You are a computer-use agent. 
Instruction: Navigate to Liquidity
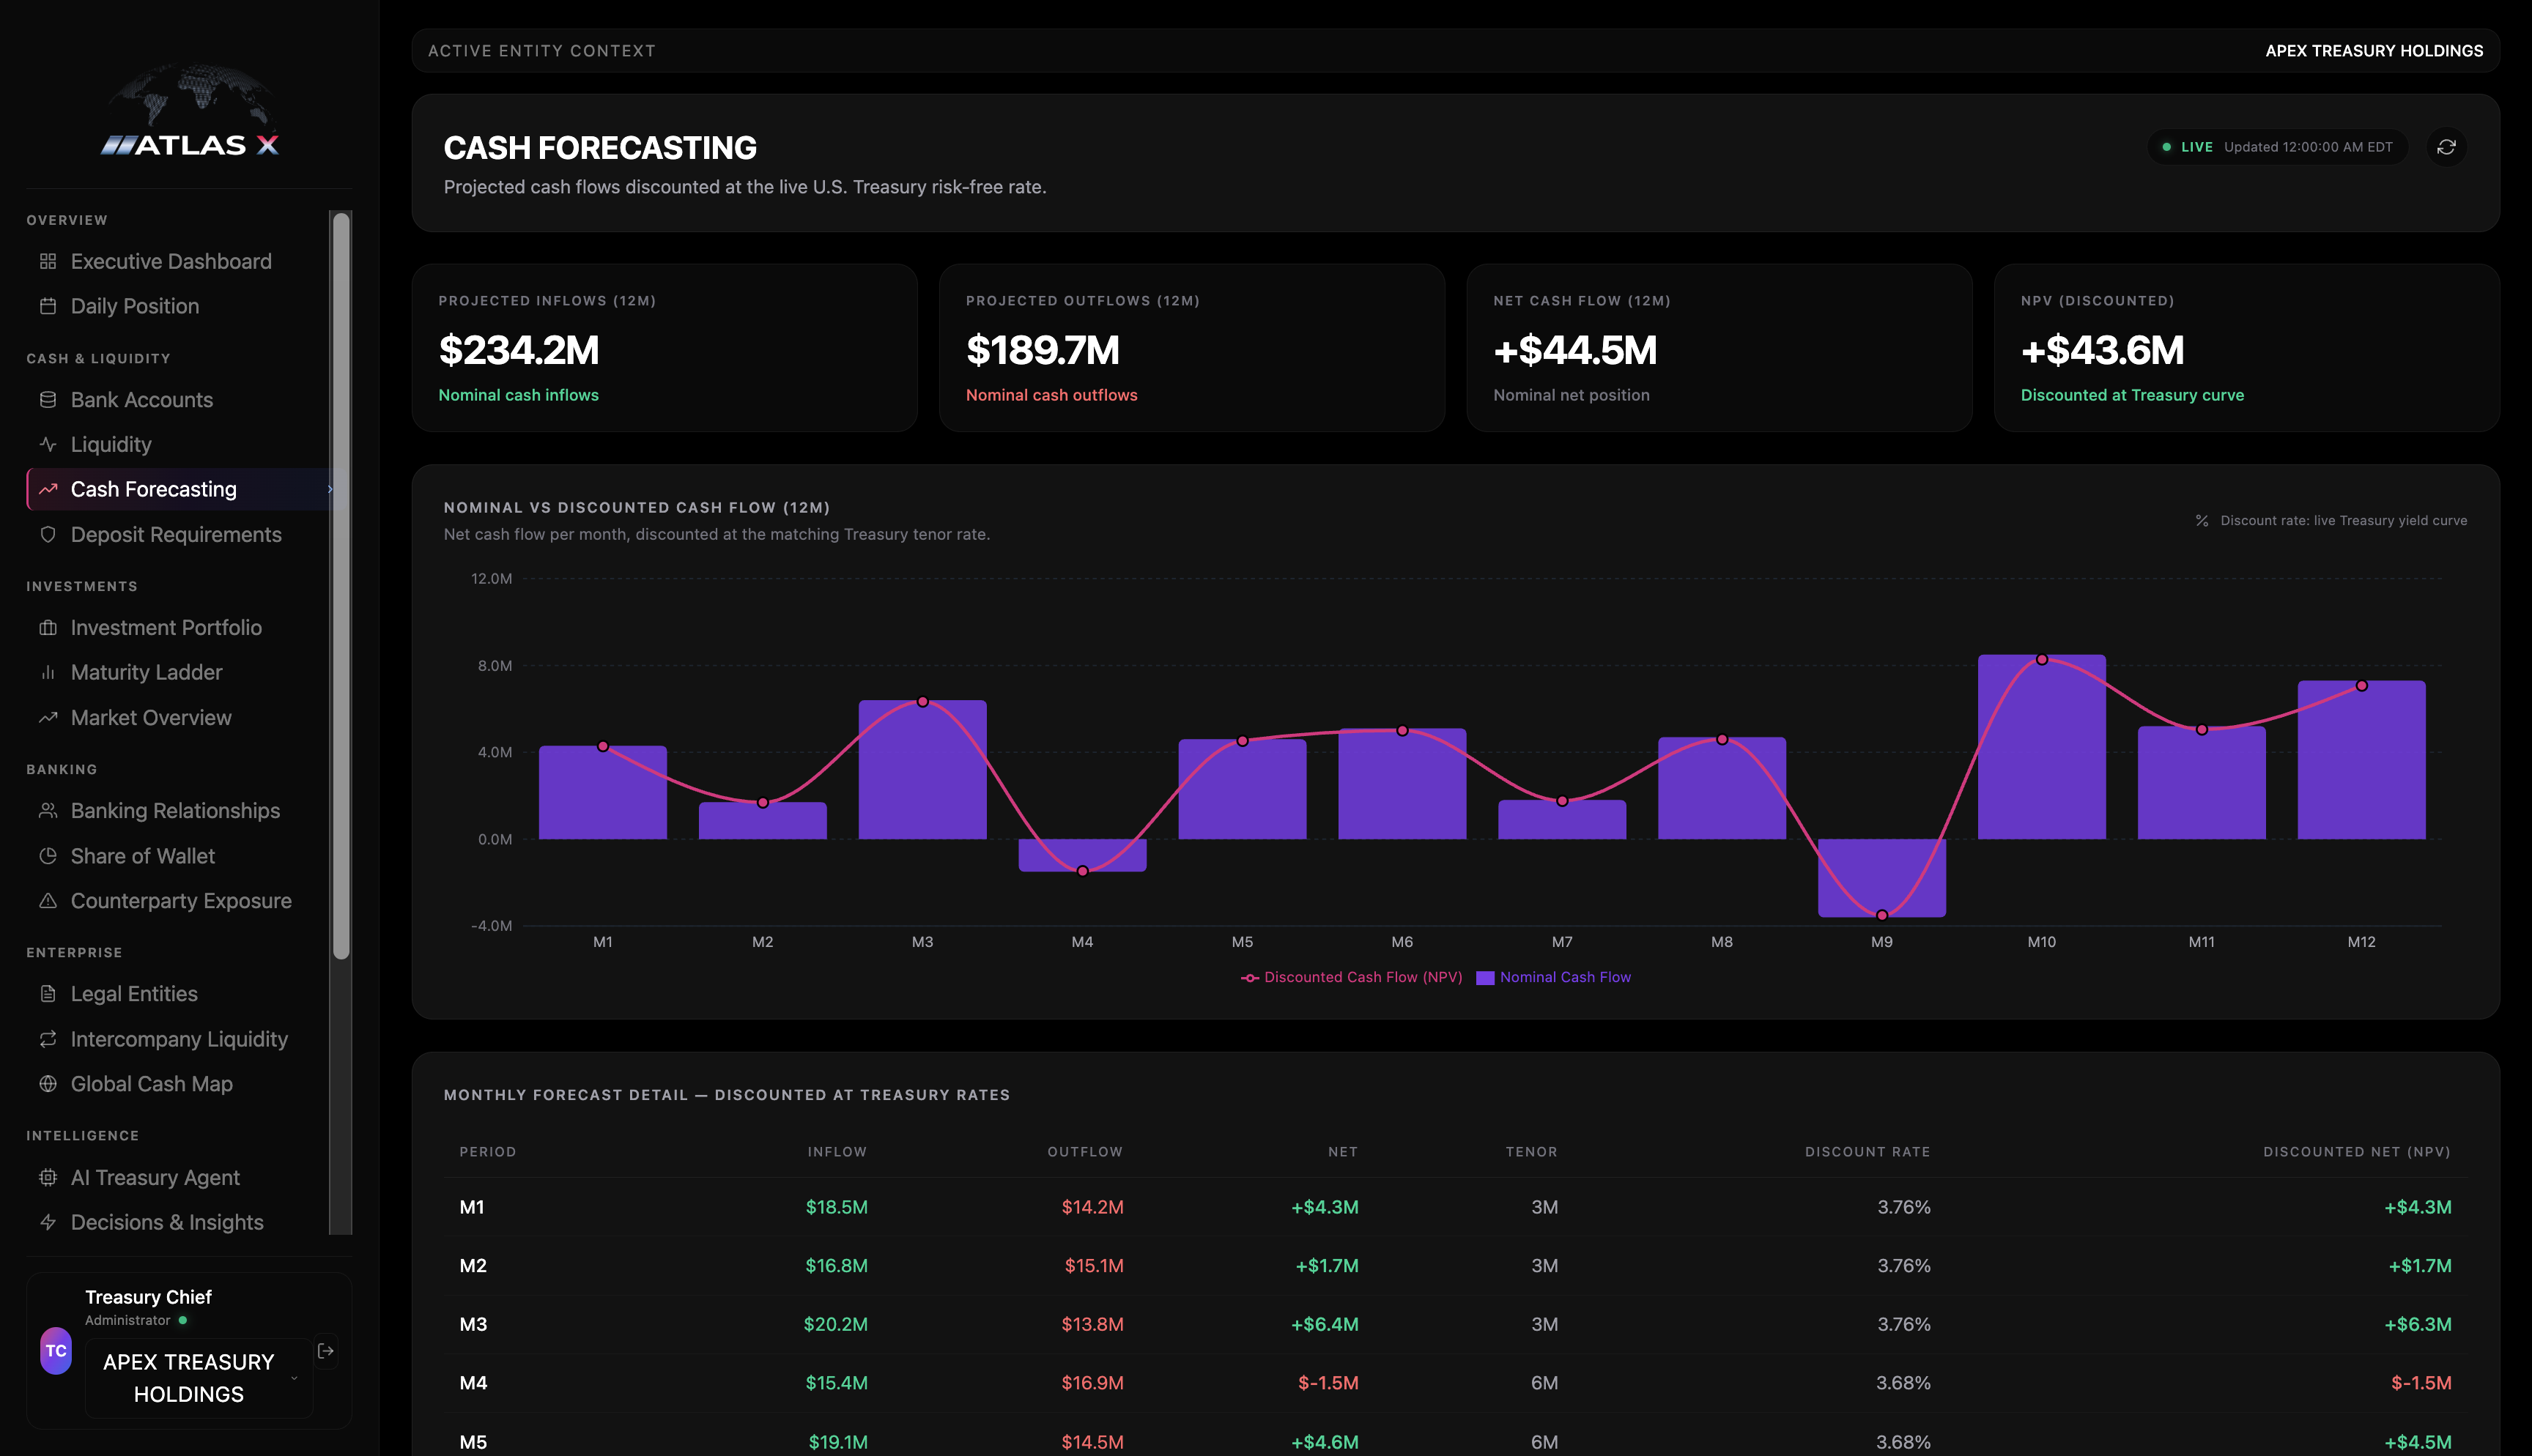coord(111,444)
